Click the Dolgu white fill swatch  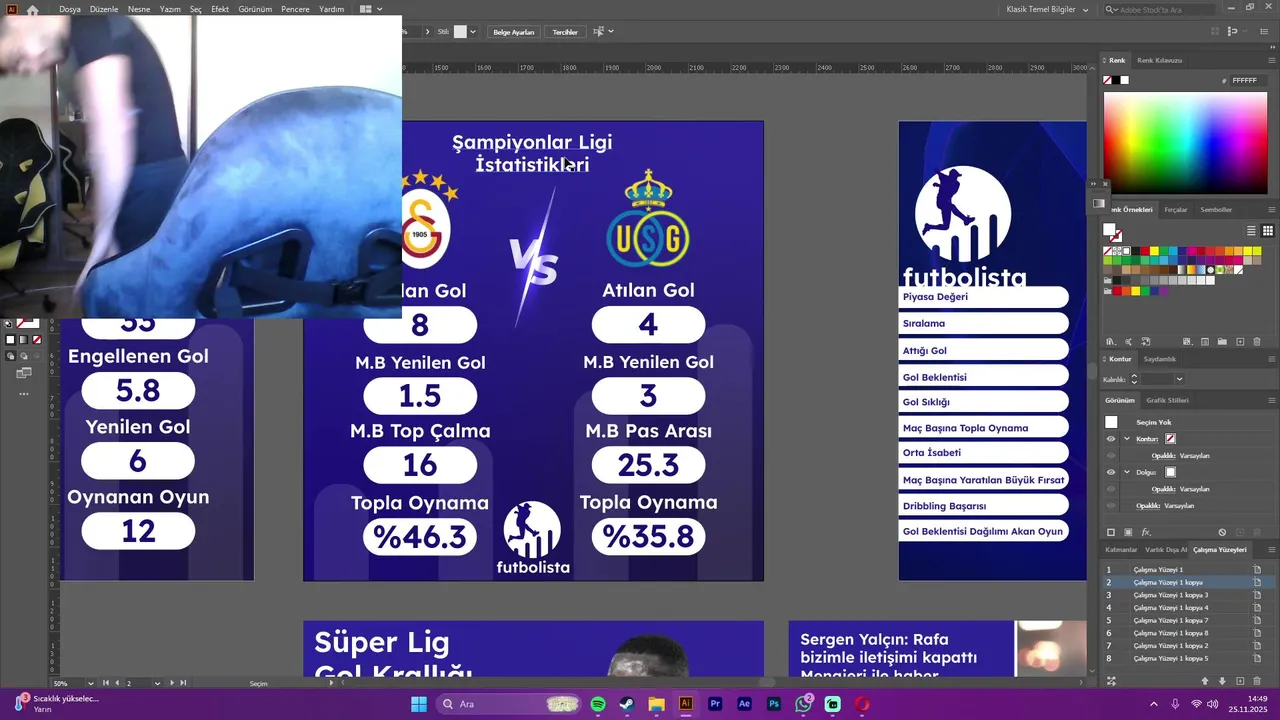coord(1170,472)
